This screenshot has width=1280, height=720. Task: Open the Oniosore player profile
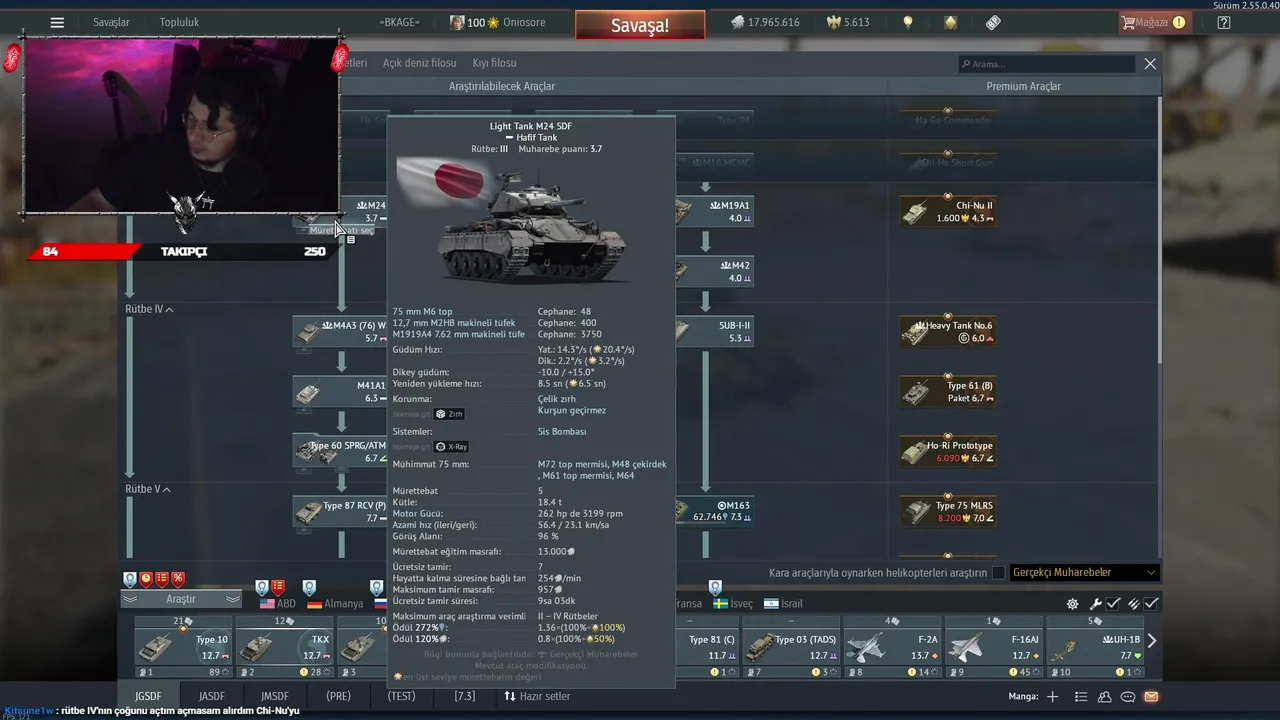point(496,22)
